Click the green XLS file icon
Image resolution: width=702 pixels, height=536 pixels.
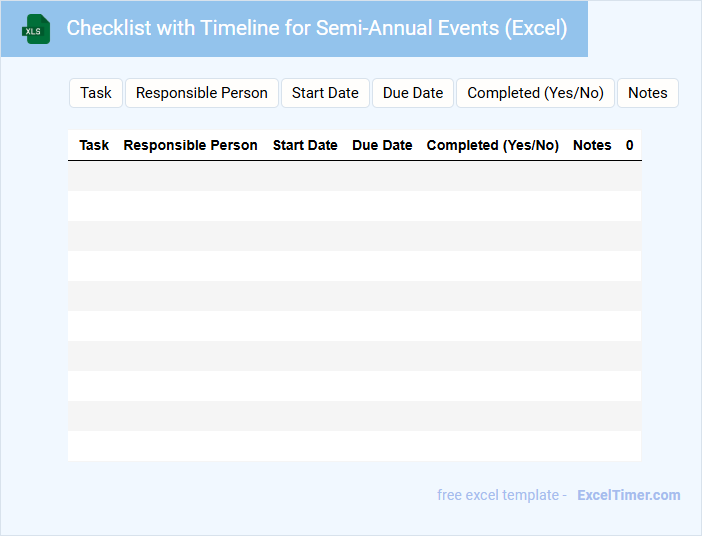point(36,29)
